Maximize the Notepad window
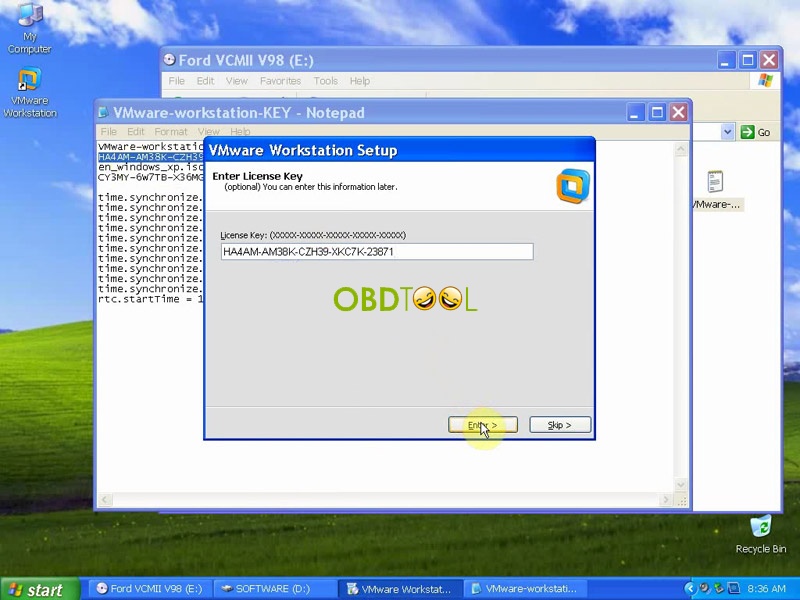Viewport: 800px width, 600px height. [657, 112]
